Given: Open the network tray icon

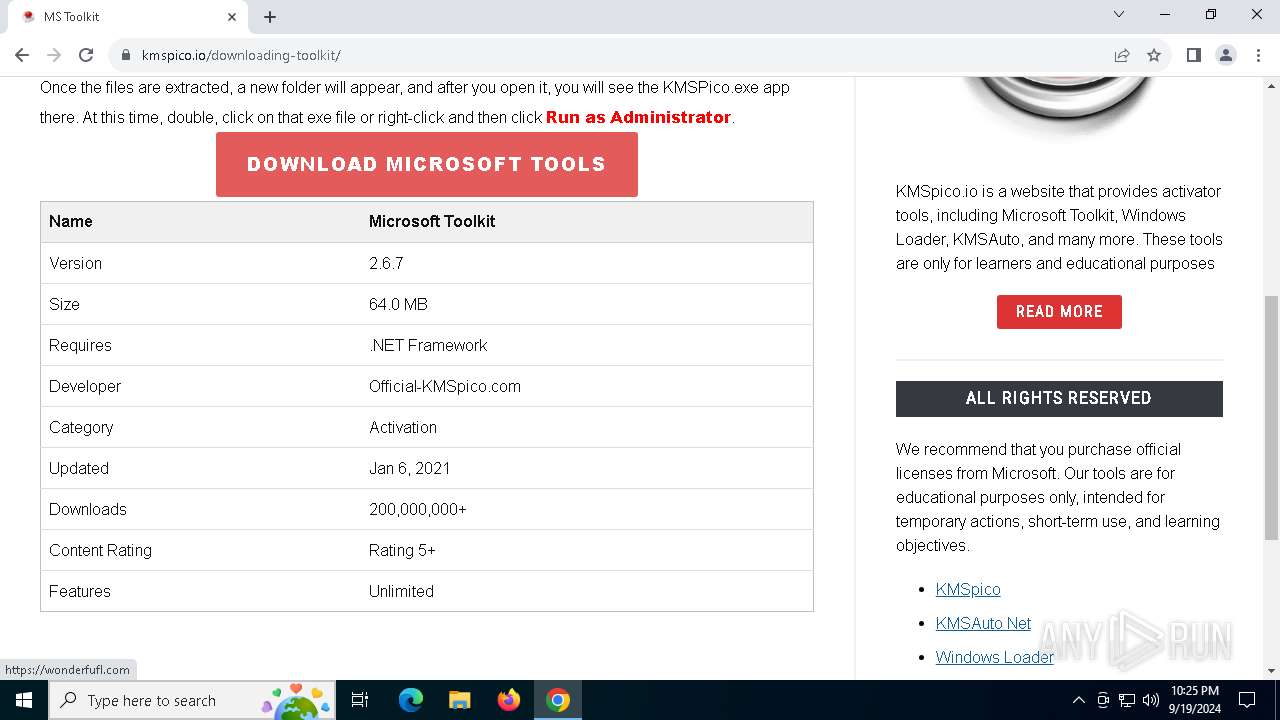Looking at the screenshot, I should pyautogui.click(x=1127, y=700).
